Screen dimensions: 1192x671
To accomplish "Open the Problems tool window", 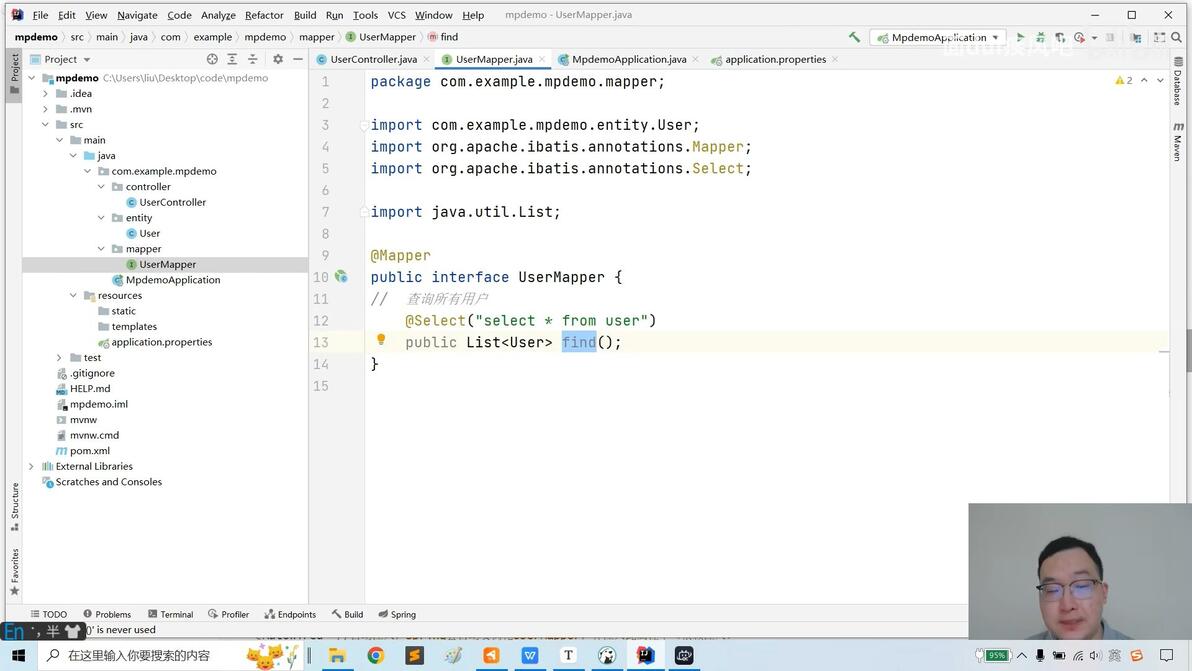I will [107, 614].
